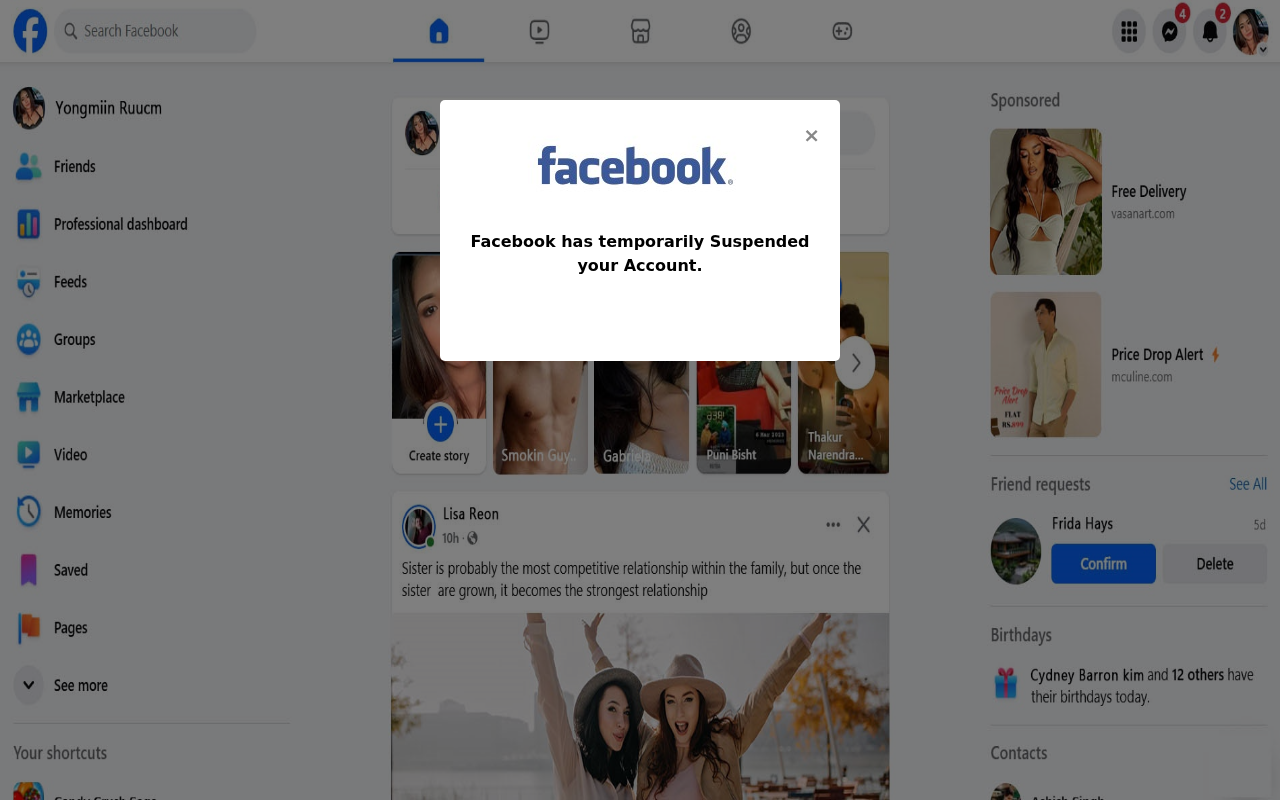This screenshot has height=800, width=1280.
Task: Click the Facebook logo icon
Action: point(30,31)
